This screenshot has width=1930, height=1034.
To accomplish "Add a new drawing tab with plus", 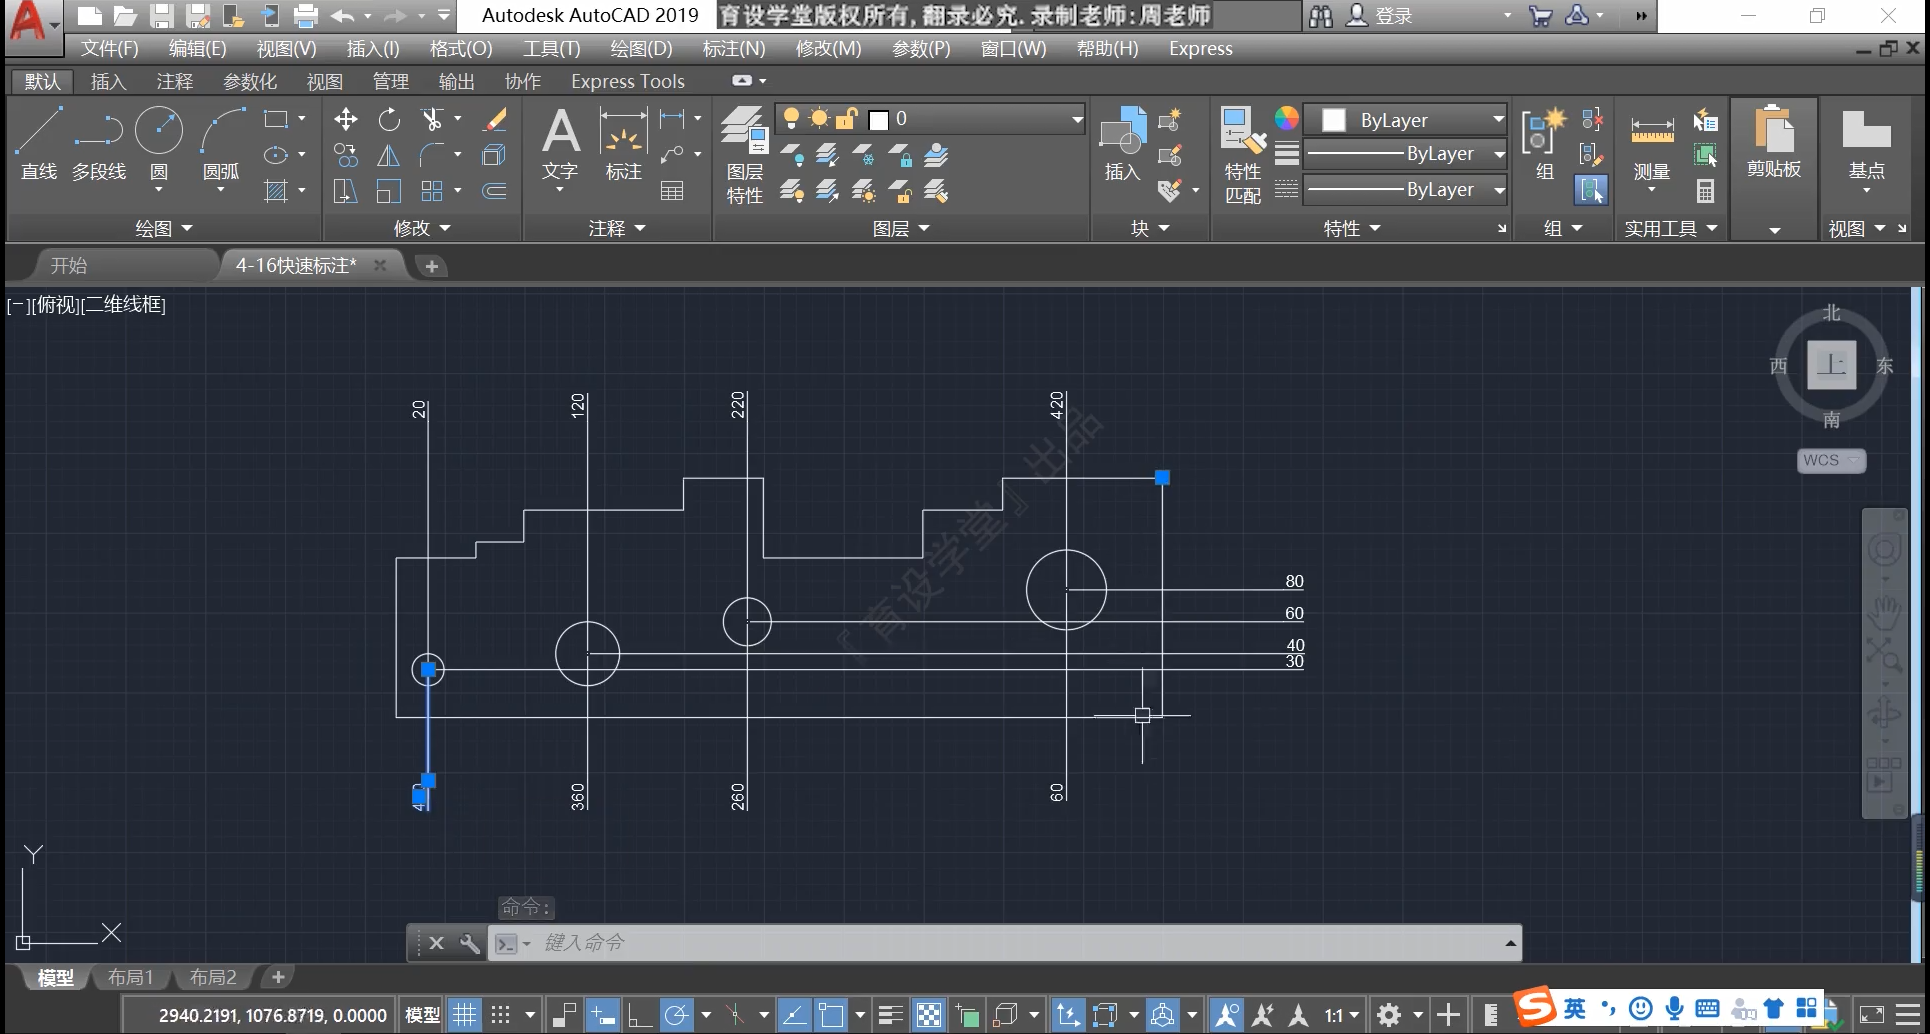I will pyautogui.click(x=432, y=266).
